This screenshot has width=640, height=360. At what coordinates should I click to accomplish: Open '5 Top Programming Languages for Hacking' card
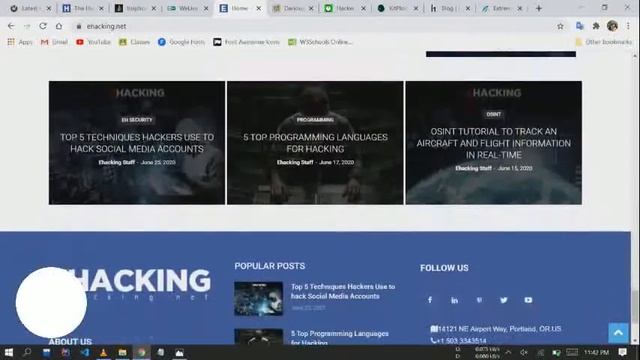(x=315, y=143)
